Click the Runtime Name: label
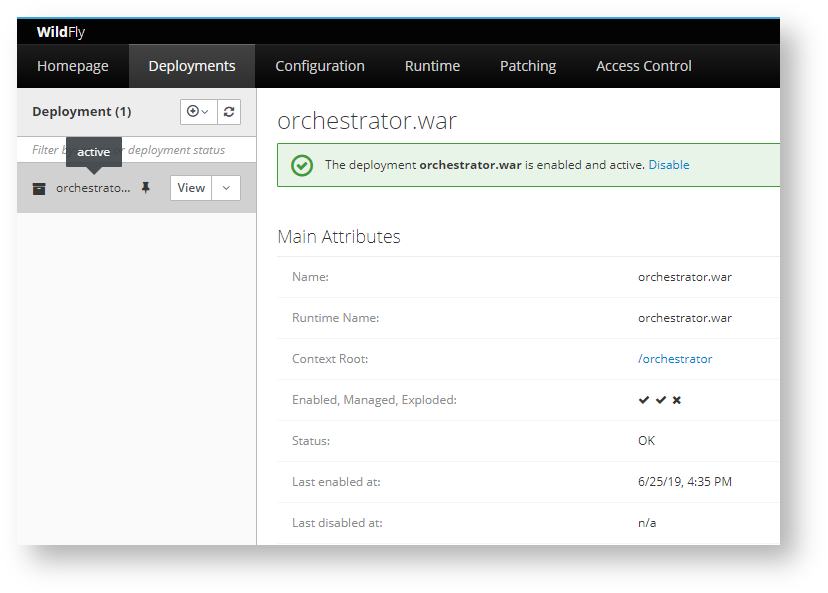 pos(336,318)
